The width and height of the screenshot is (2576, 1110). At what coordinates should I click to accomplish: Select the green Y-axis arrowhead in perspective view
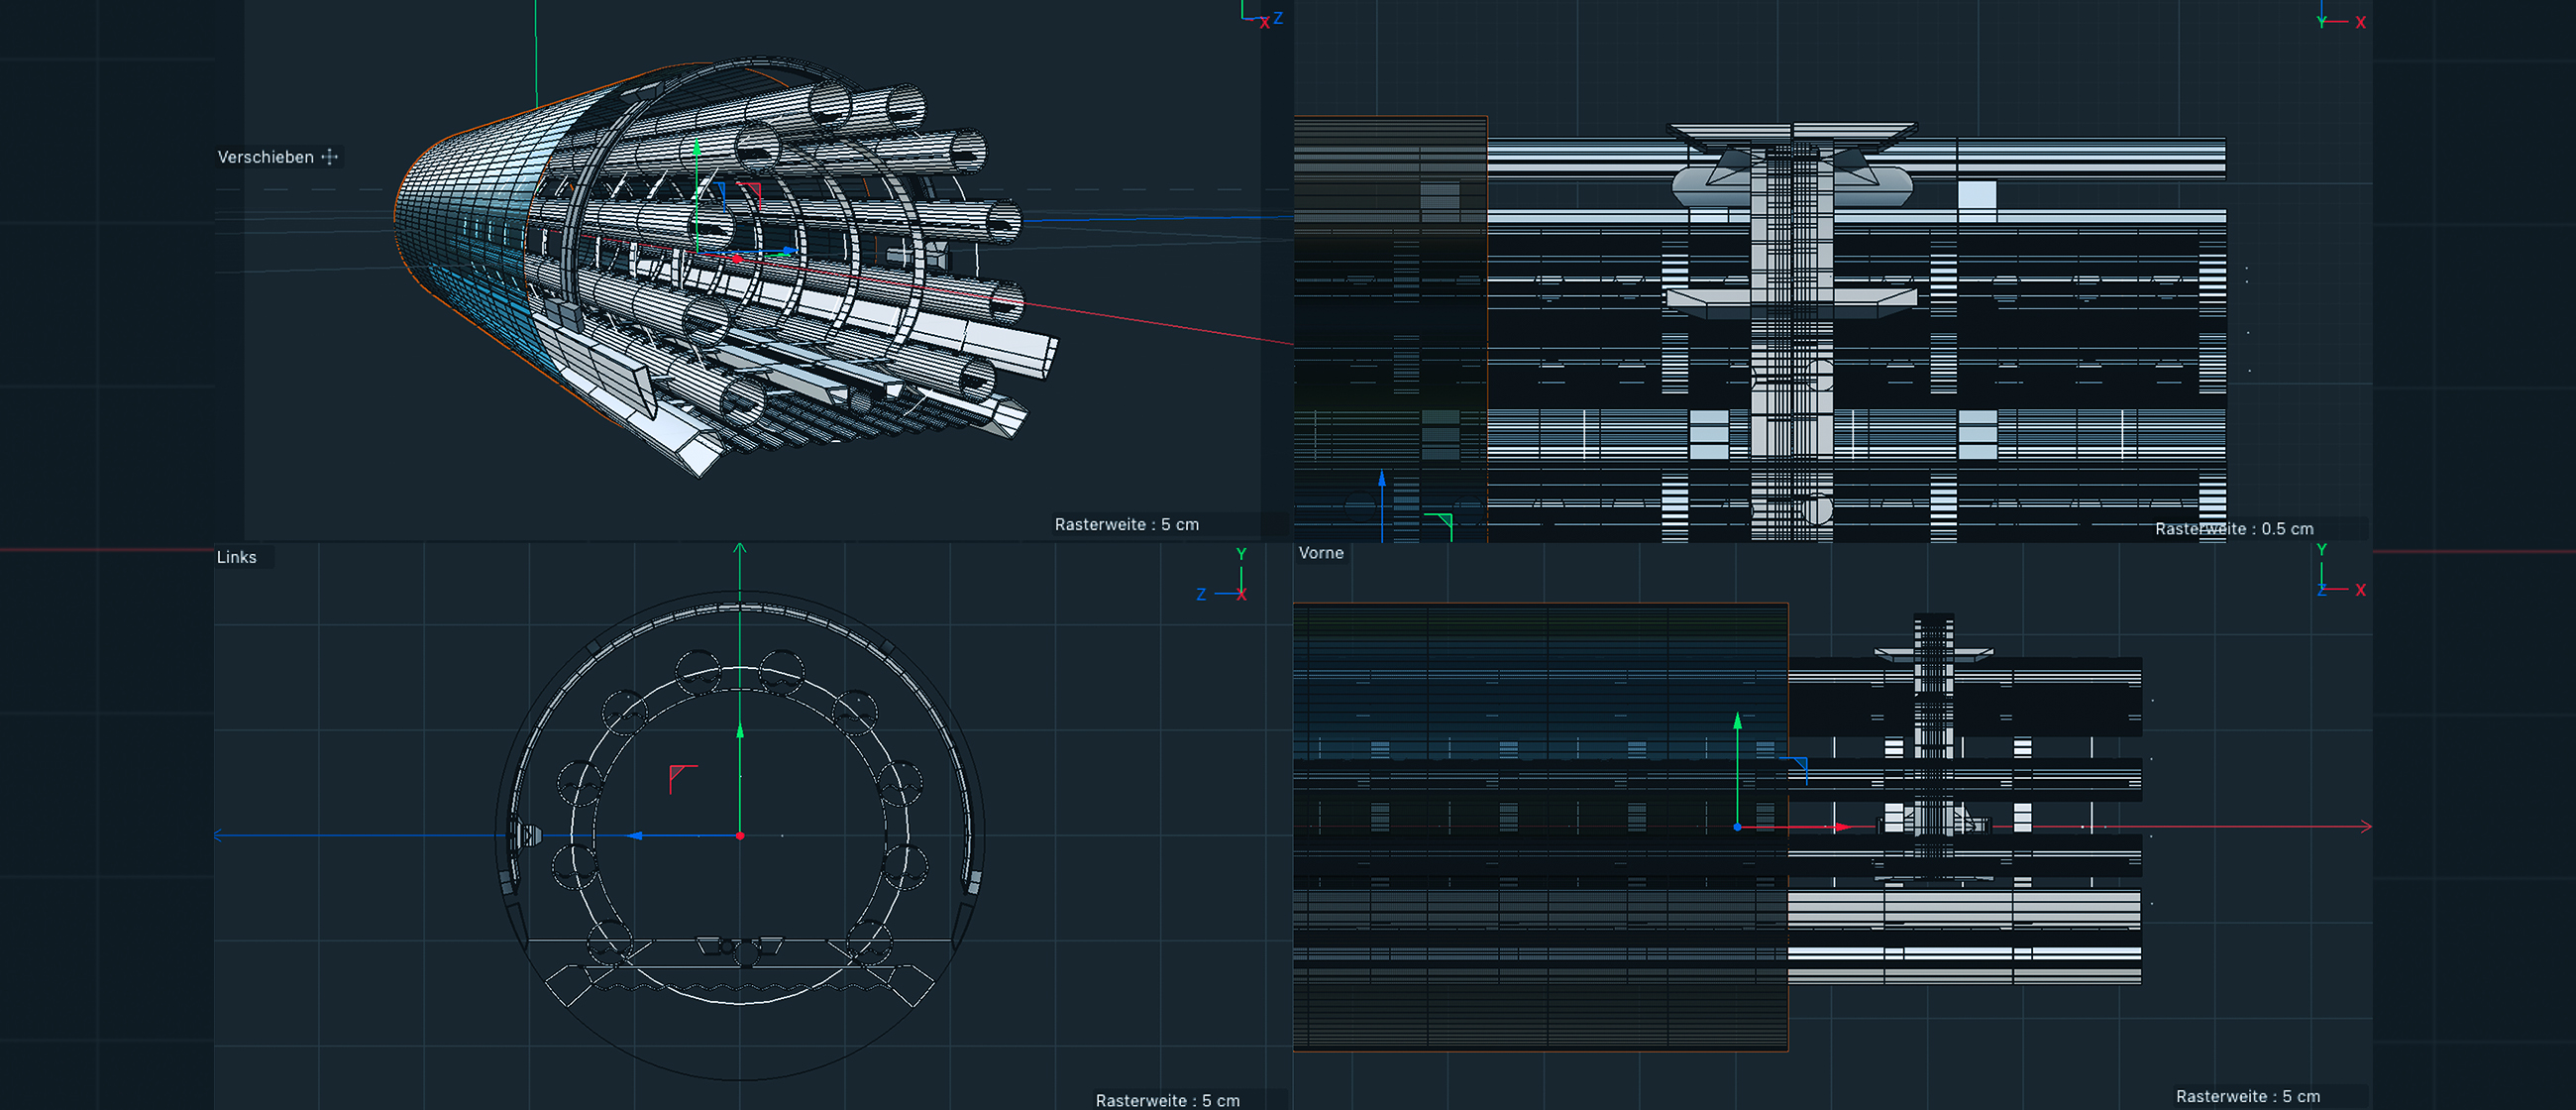pyautogui.click(x=697, y=148)
